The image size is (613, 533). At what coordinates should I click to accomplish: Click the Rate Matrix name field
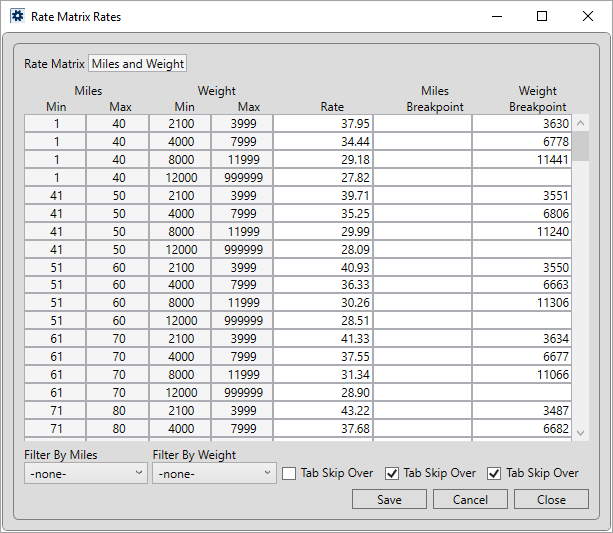[x=137, y=64]
